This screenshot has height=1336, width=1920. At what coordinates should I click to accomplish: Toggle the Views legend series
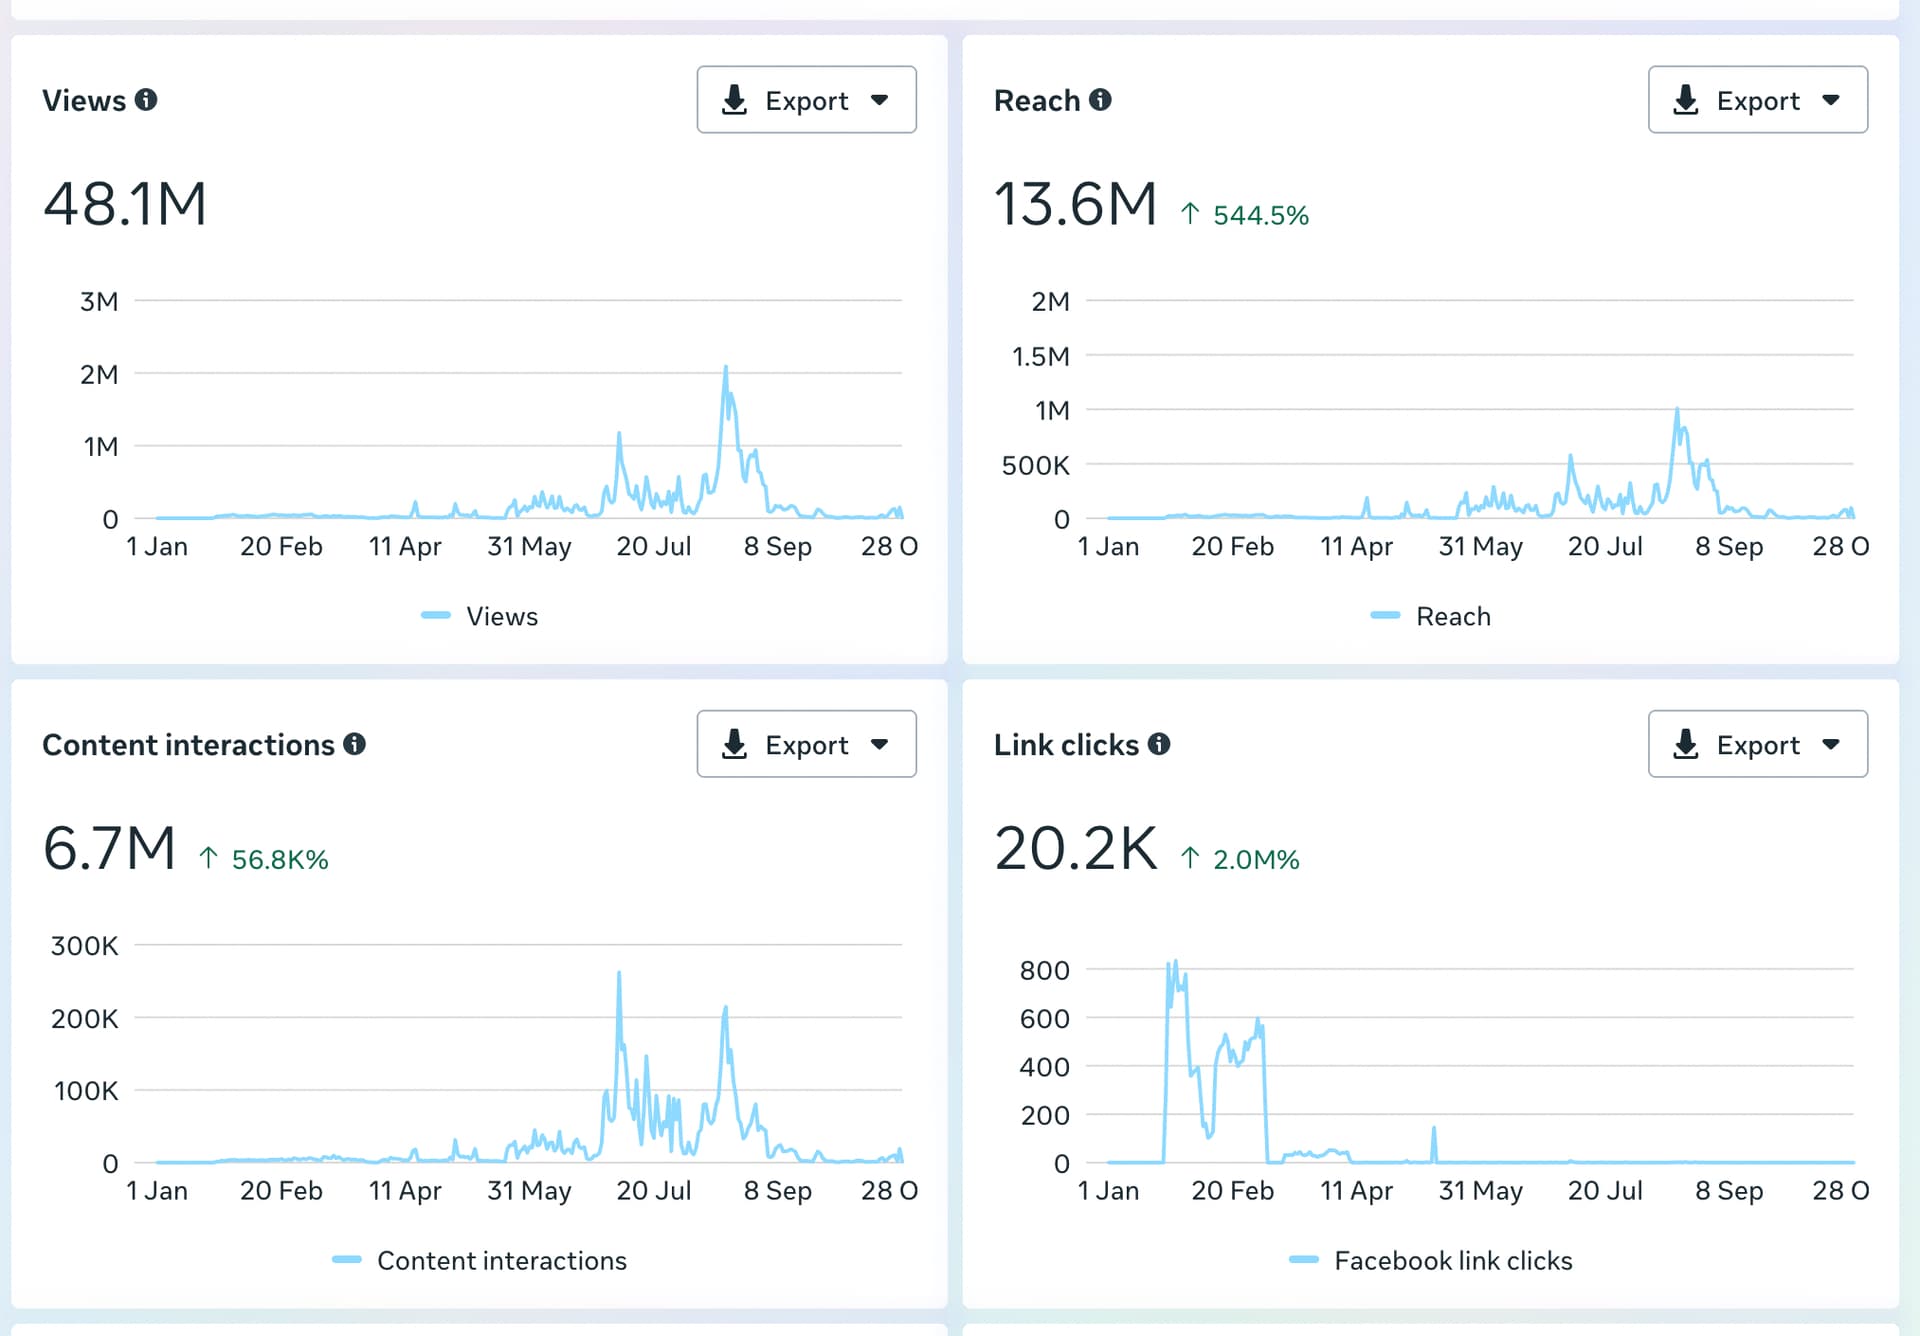501,616
